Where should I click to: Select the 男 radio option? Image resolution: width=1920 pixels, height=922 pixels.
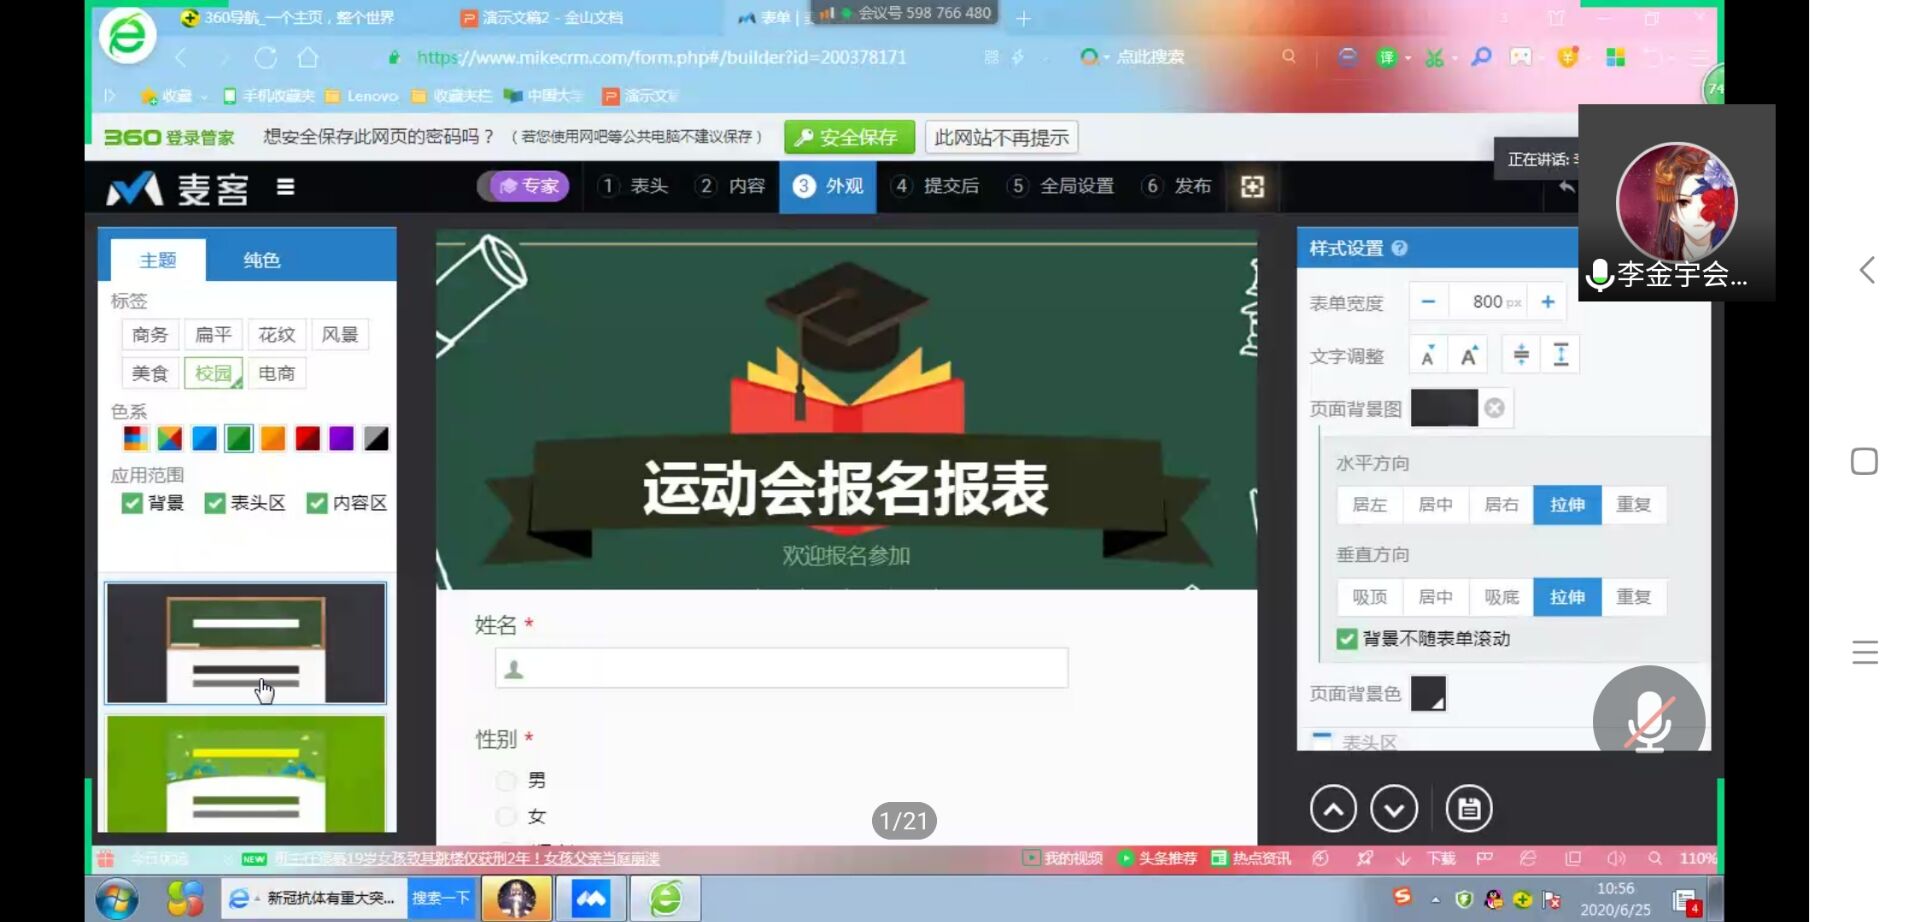[x=507, y=780]
